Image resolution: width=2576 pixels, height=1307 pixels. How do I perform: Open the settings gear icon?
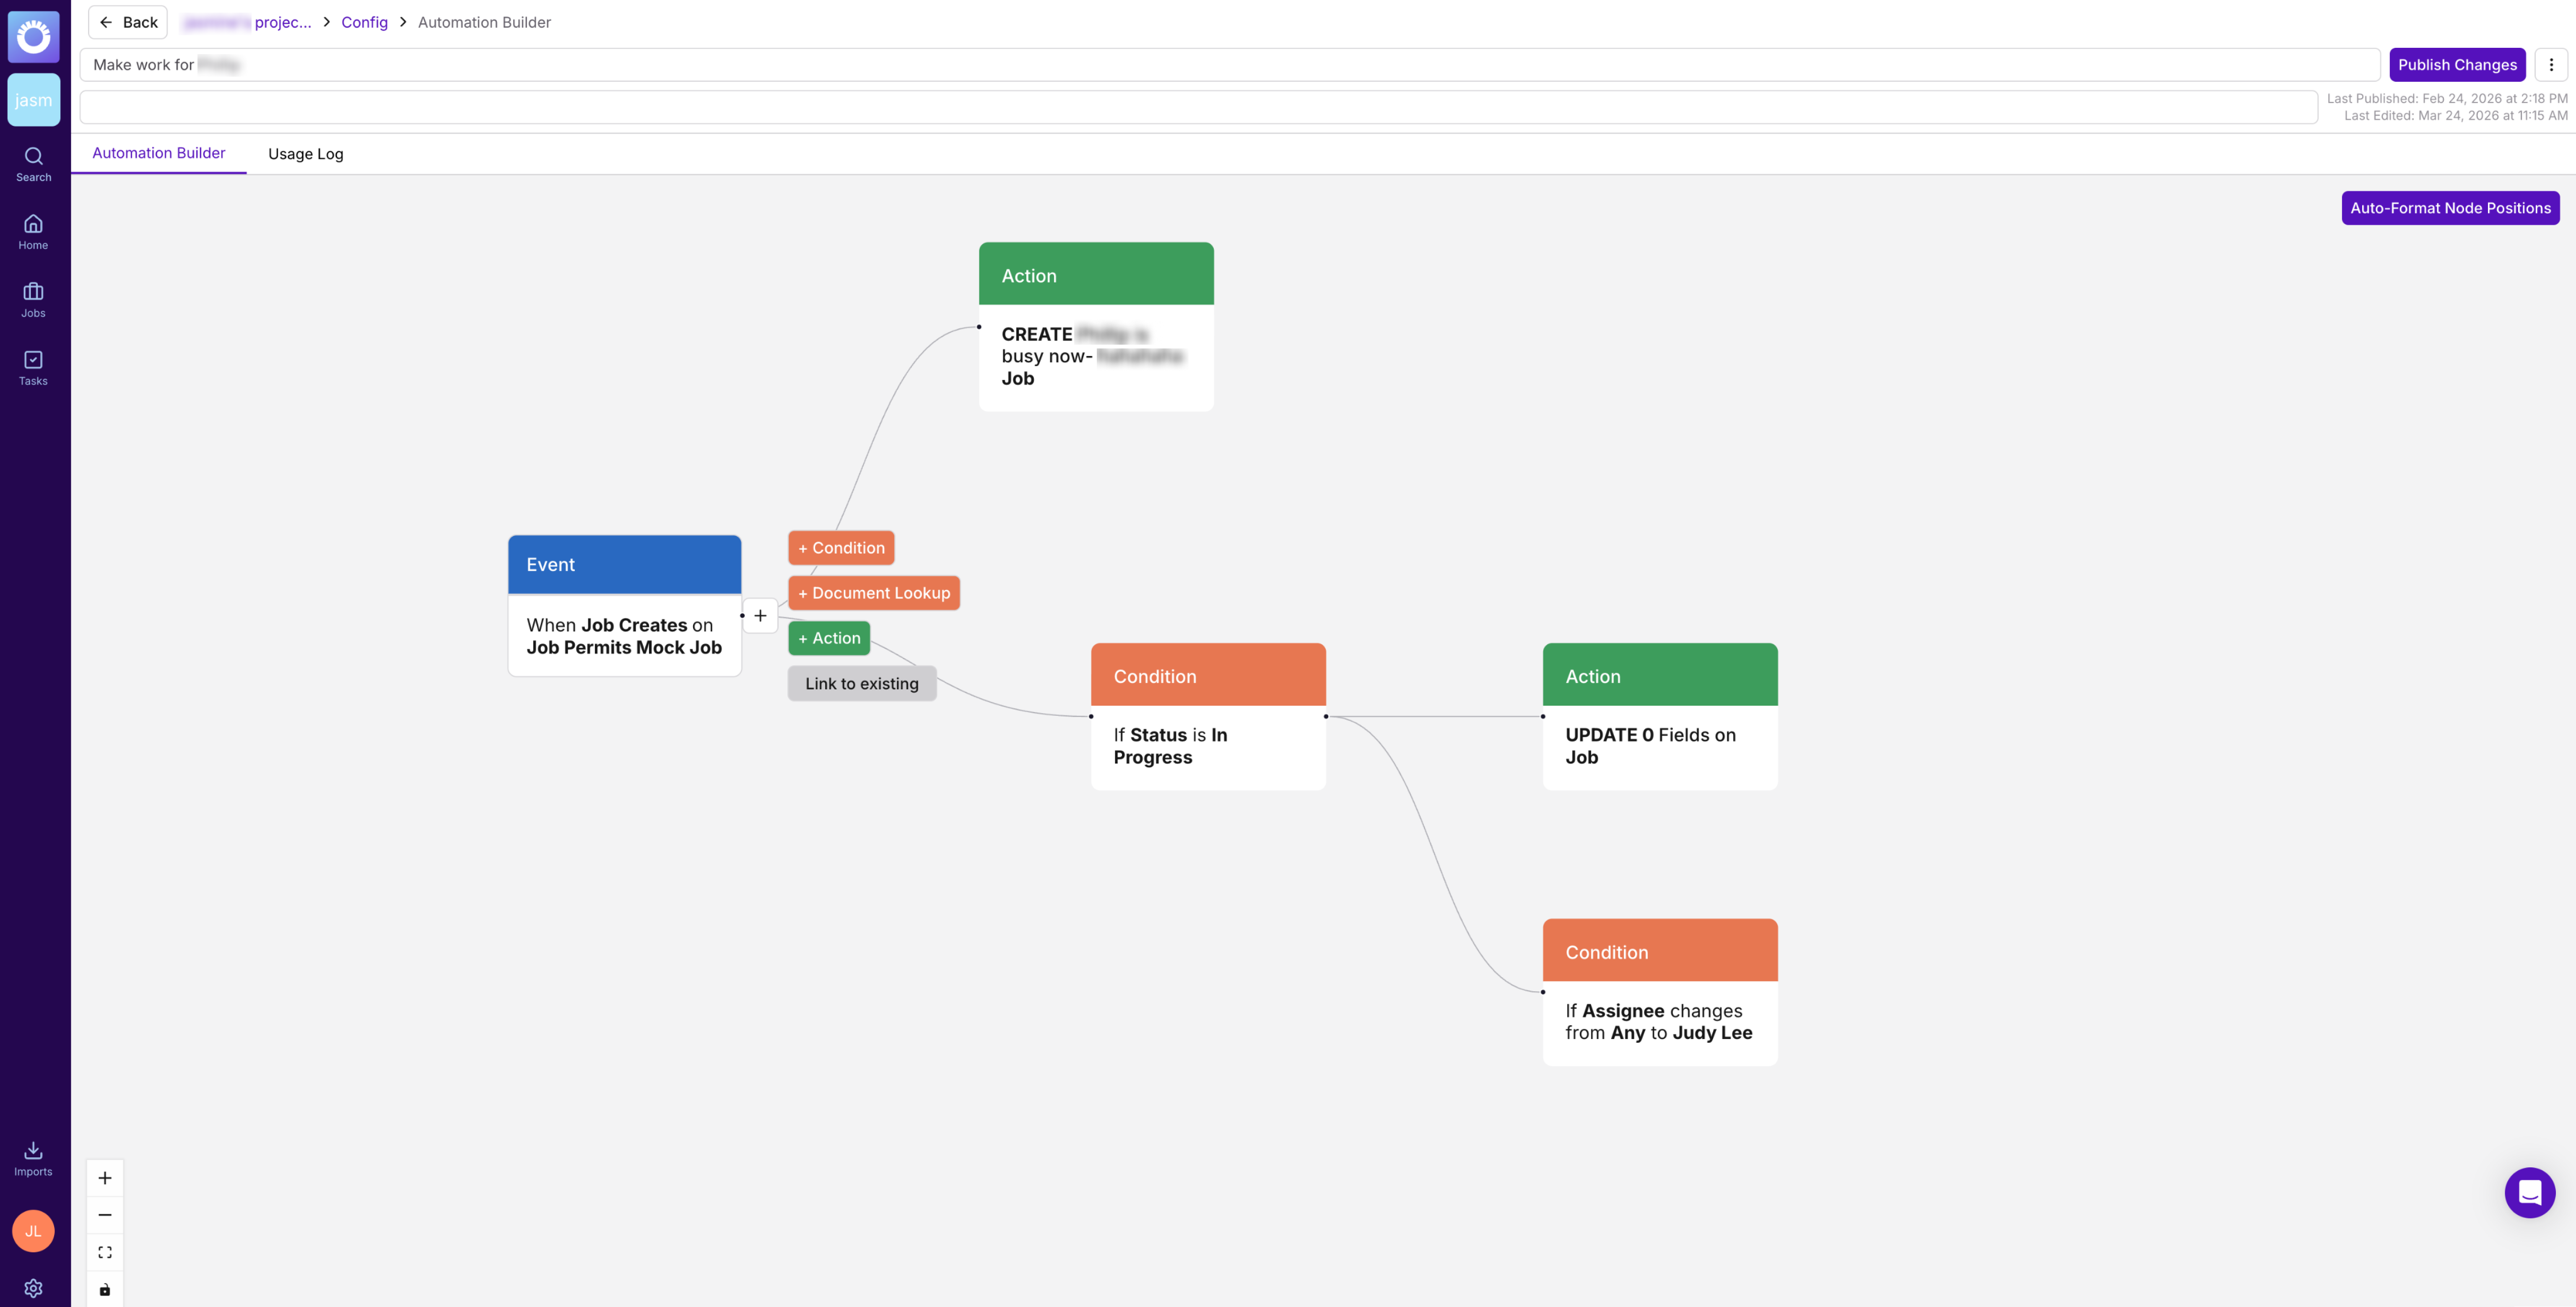[34, 1288]
